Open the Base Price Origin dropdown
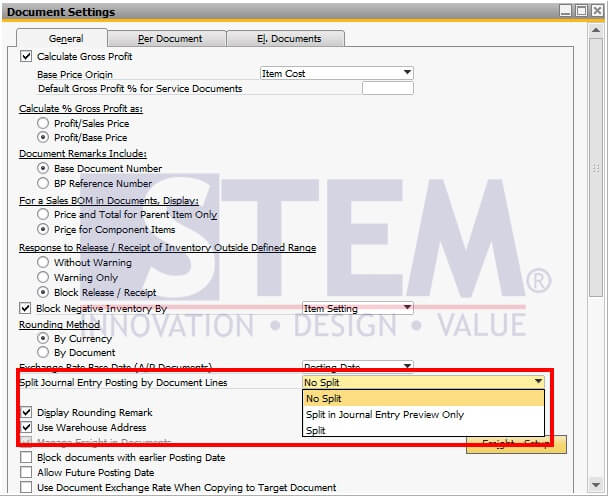The height and width of the screenshot is (496, 608). [x=337, y=73]
